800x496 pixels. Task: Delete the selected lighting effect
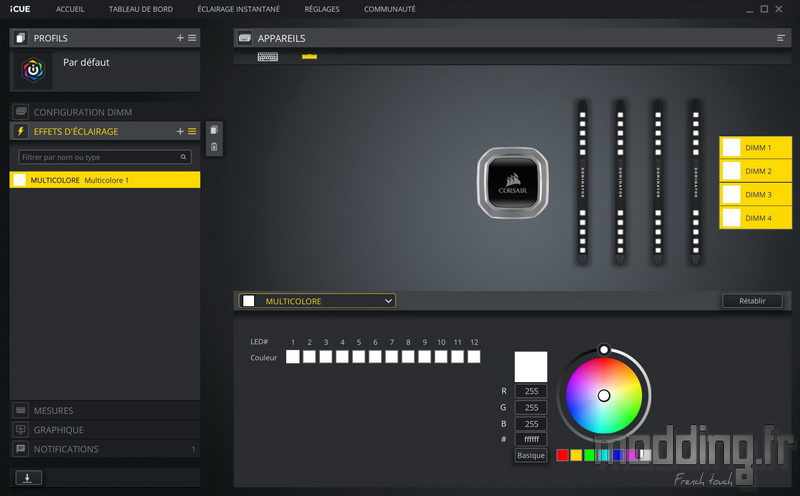(x=214, y=147)
